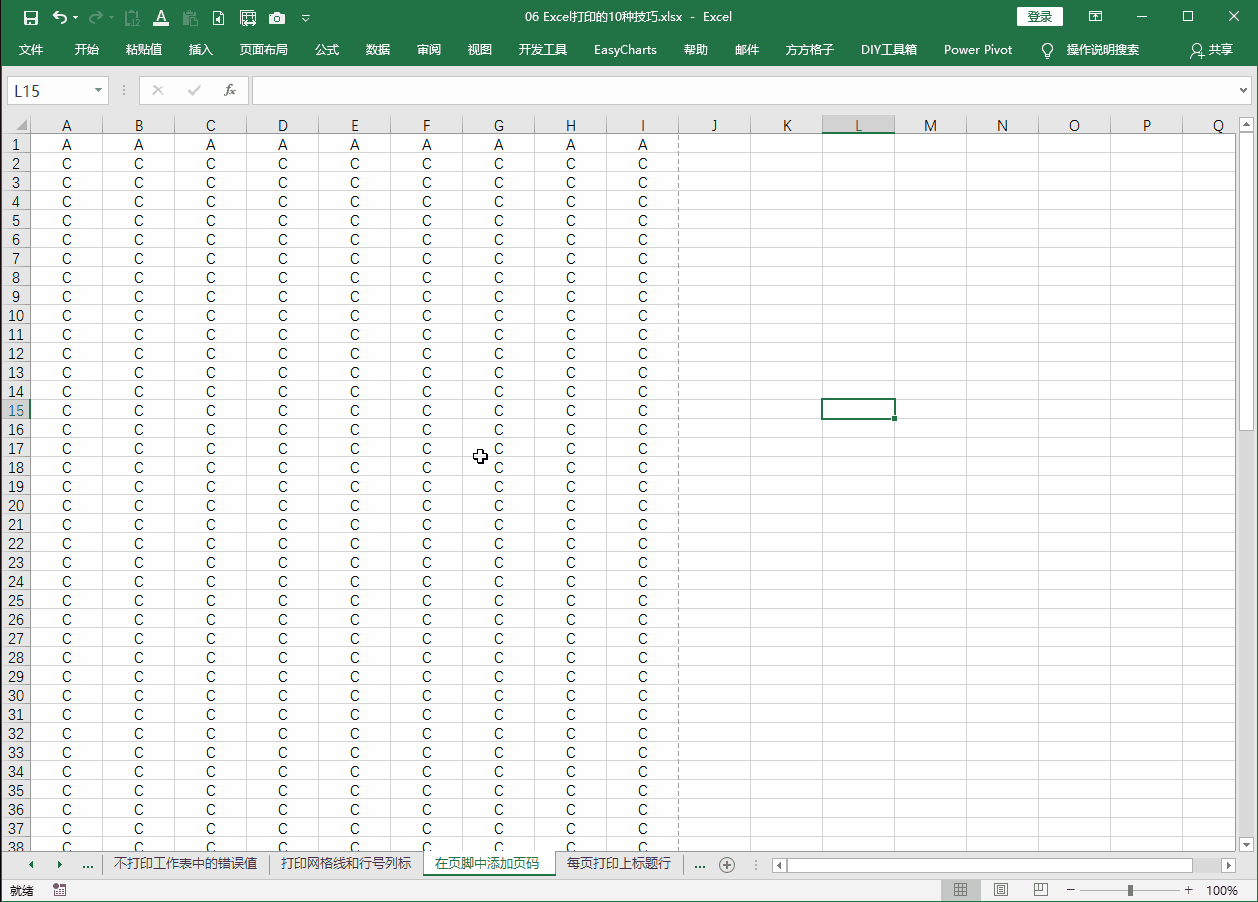
Task: Select column L header
Action: (x=858, y=125)
